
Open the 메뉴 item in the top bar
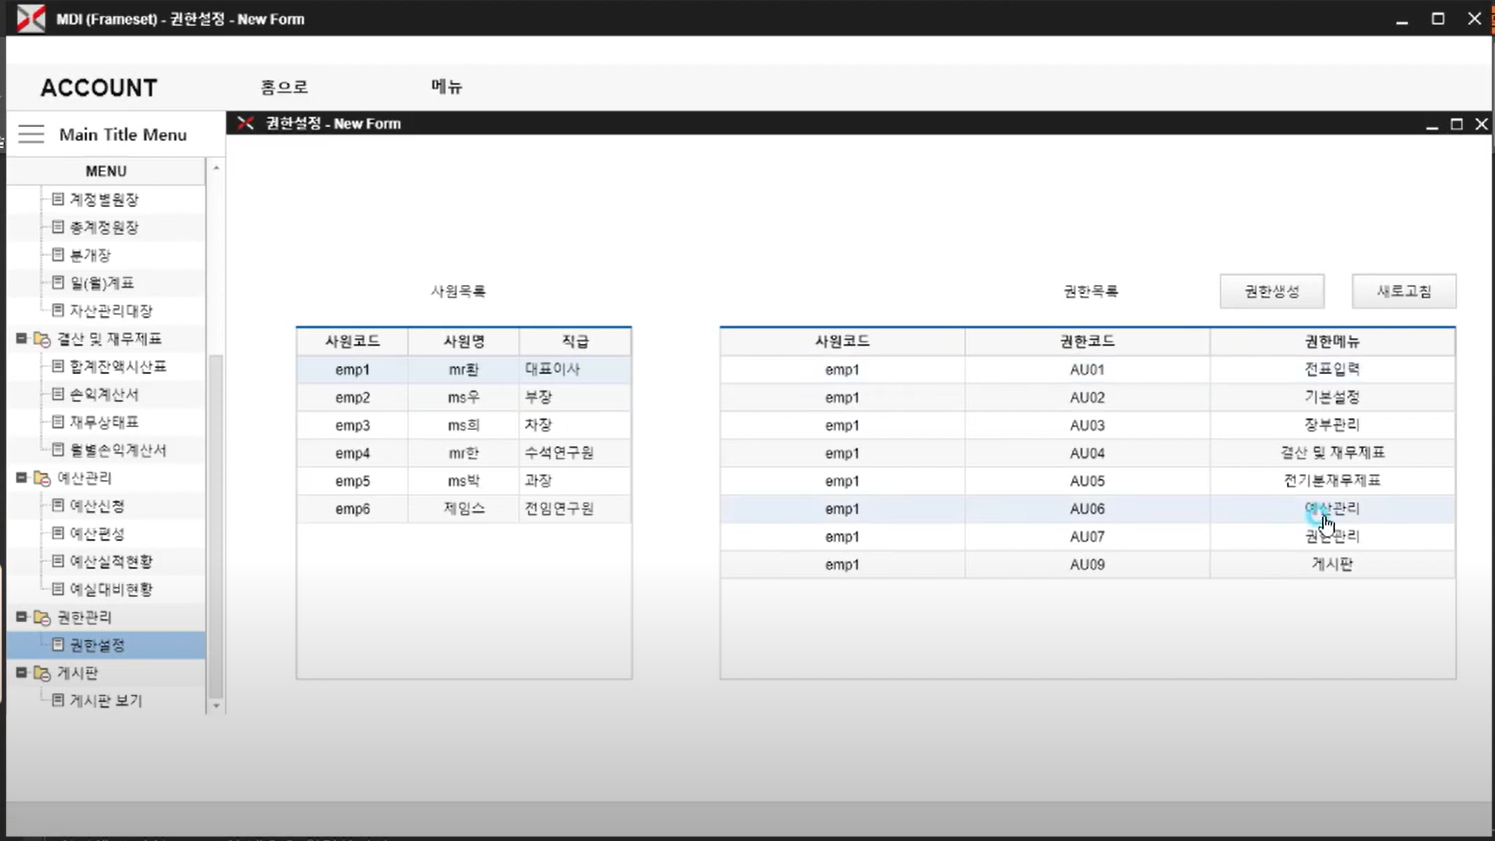[447, 87]
